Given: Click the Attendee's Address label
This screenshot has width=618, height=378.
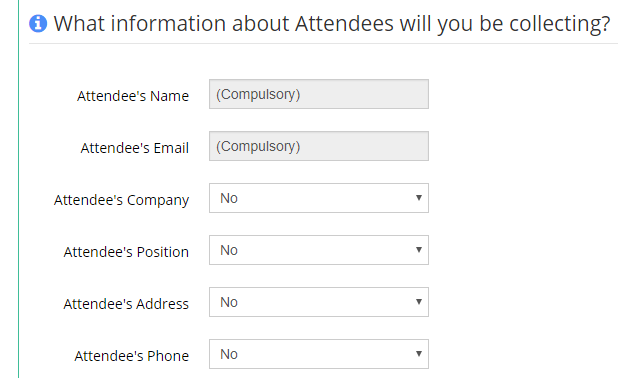Looking at the screenshot, I should click(126, 304).
